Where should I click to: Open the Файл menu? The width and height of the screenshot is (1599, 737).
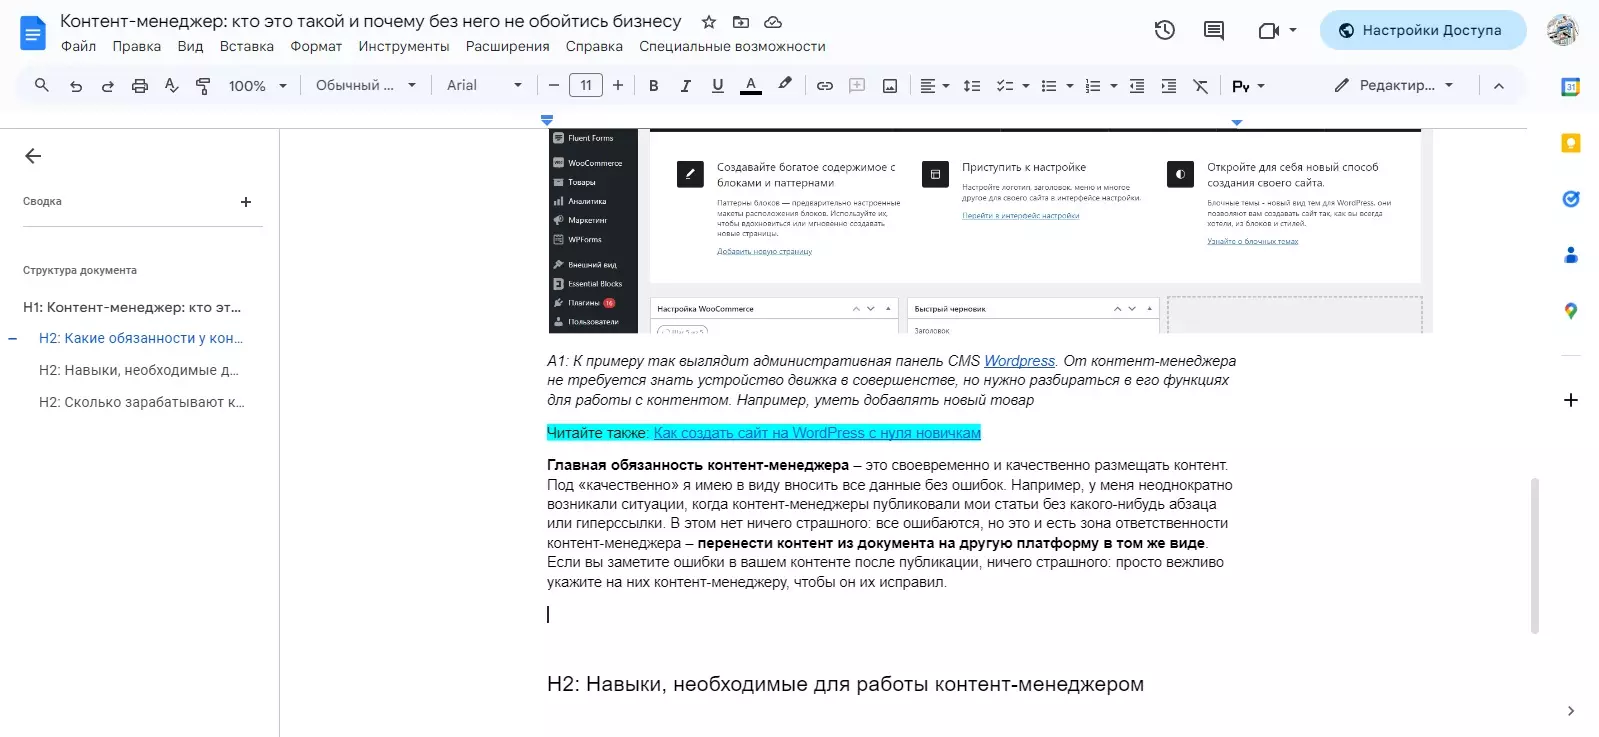[x=78, y=46]
